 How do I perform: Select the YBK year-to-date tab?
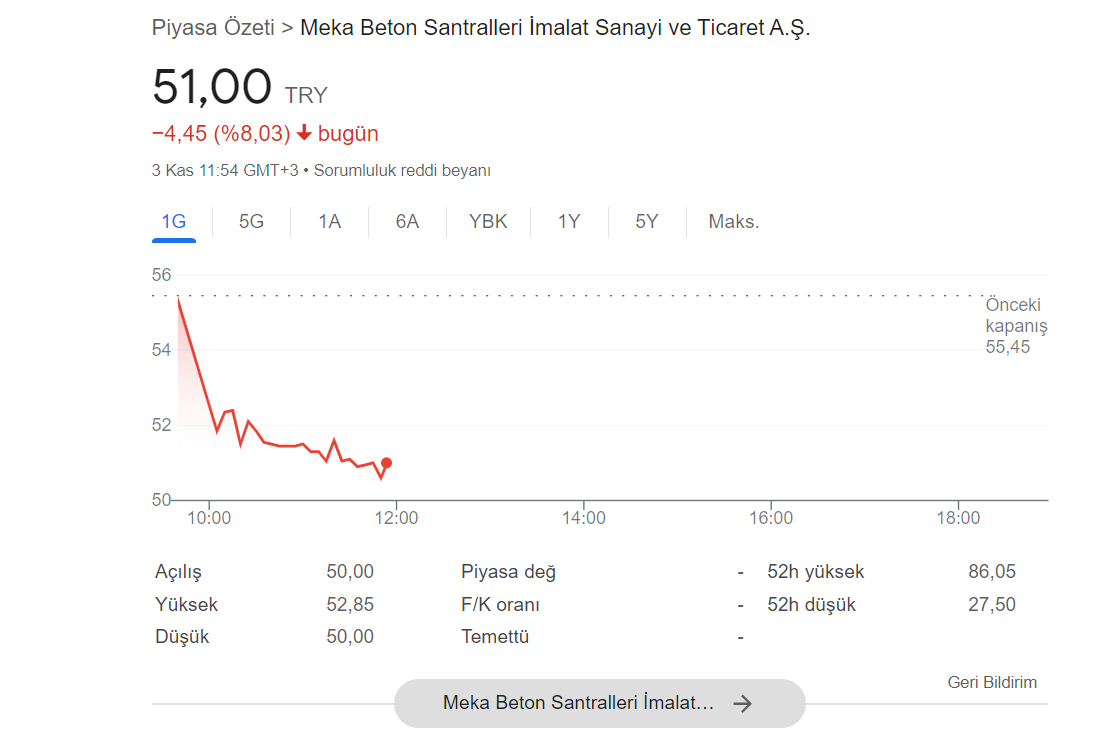click(x=488, y=222)
